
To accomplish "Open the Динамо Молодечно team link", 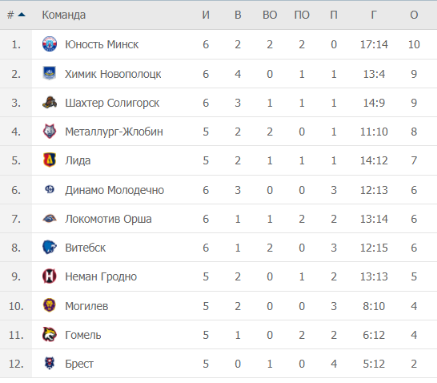I will click(114, 190).
